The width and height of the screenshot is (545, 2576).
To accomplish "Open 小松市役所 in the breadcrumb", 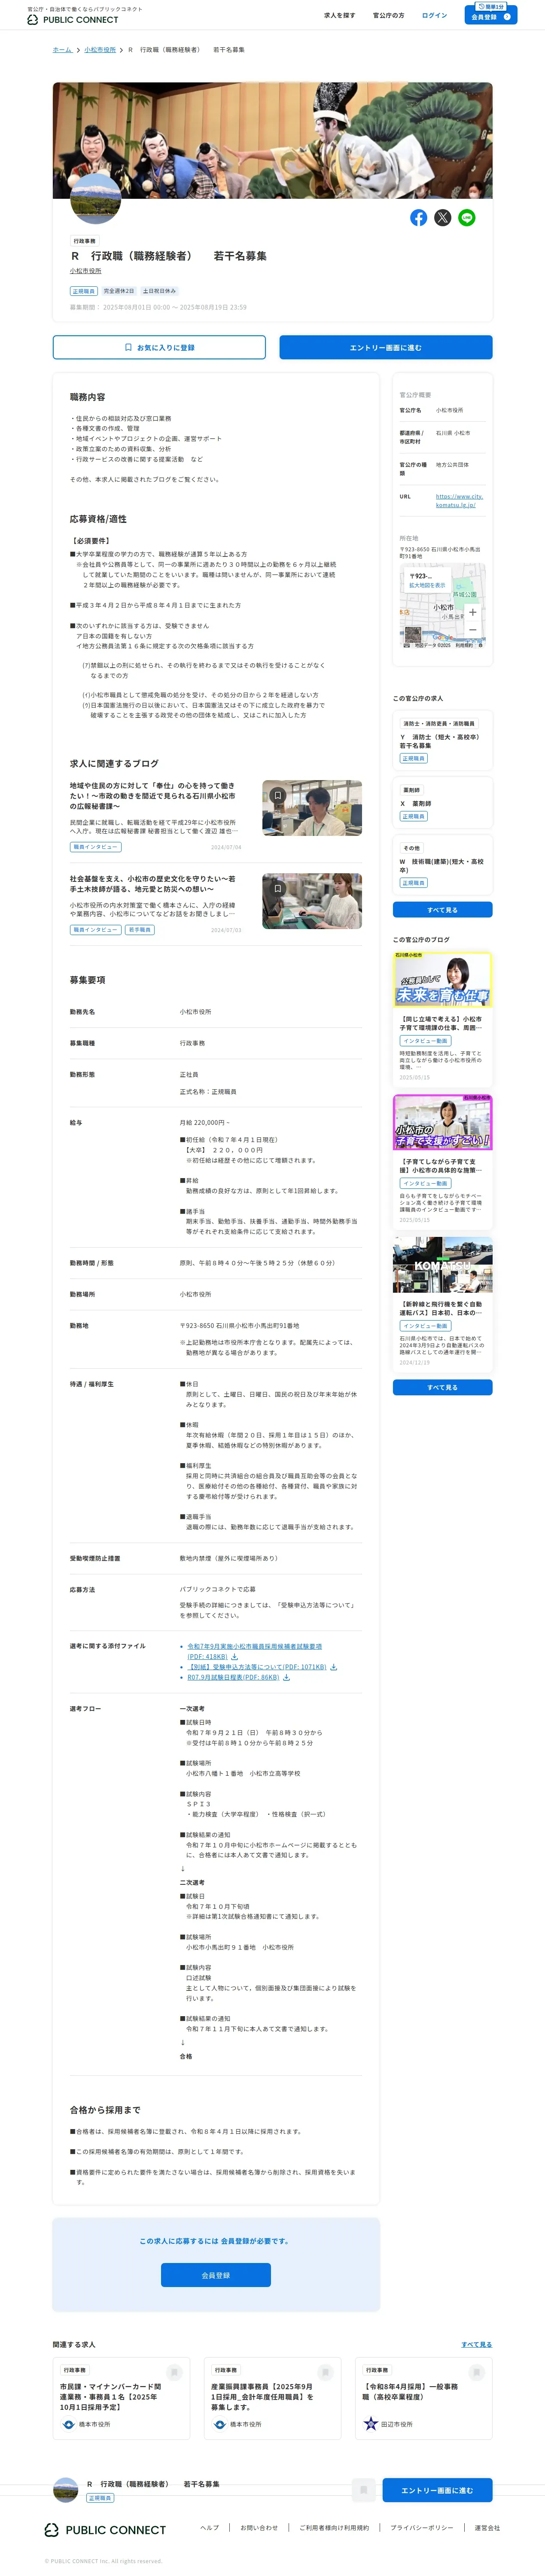I will point(100,49).
